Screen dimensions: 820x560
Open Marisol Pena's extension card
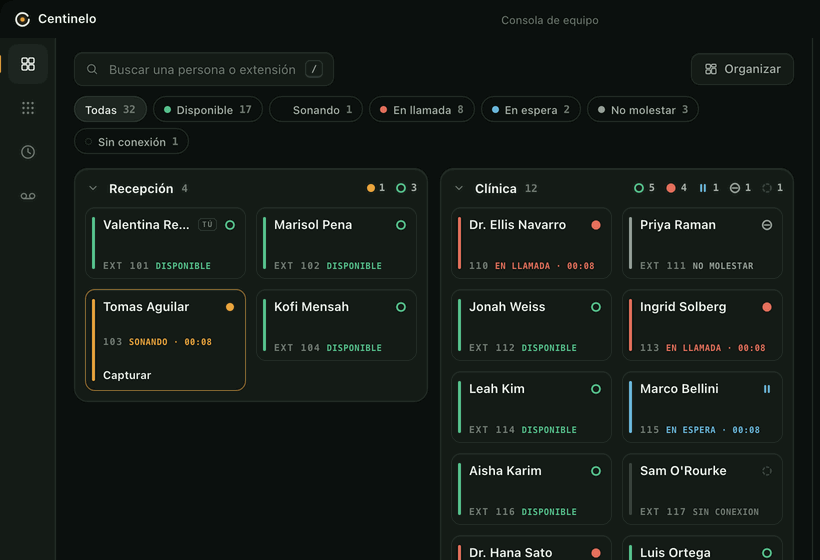336,243
